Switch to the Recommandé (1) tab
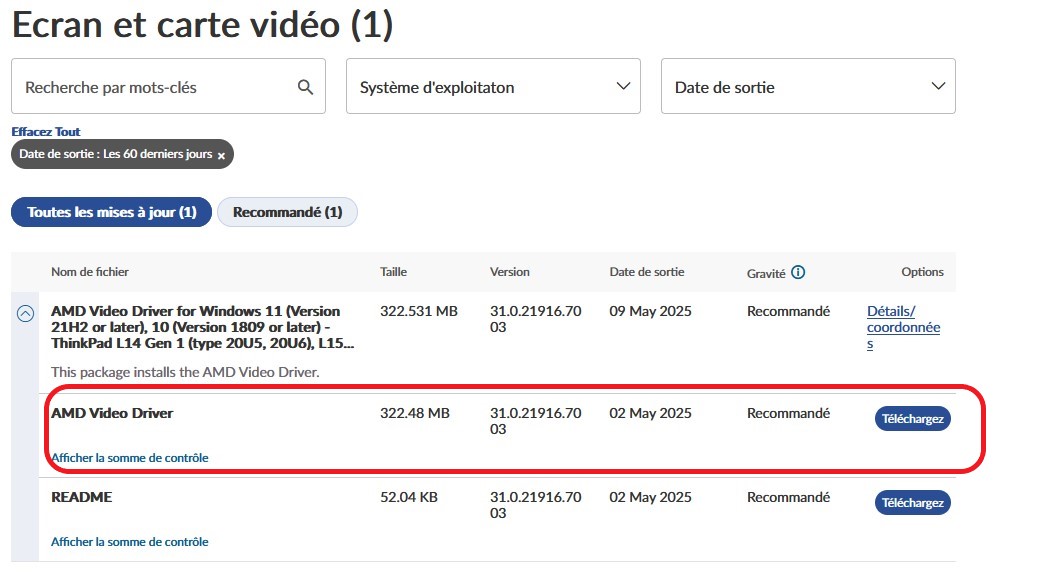The width and height of the screenshot is (1042, 584). point(287,212)
